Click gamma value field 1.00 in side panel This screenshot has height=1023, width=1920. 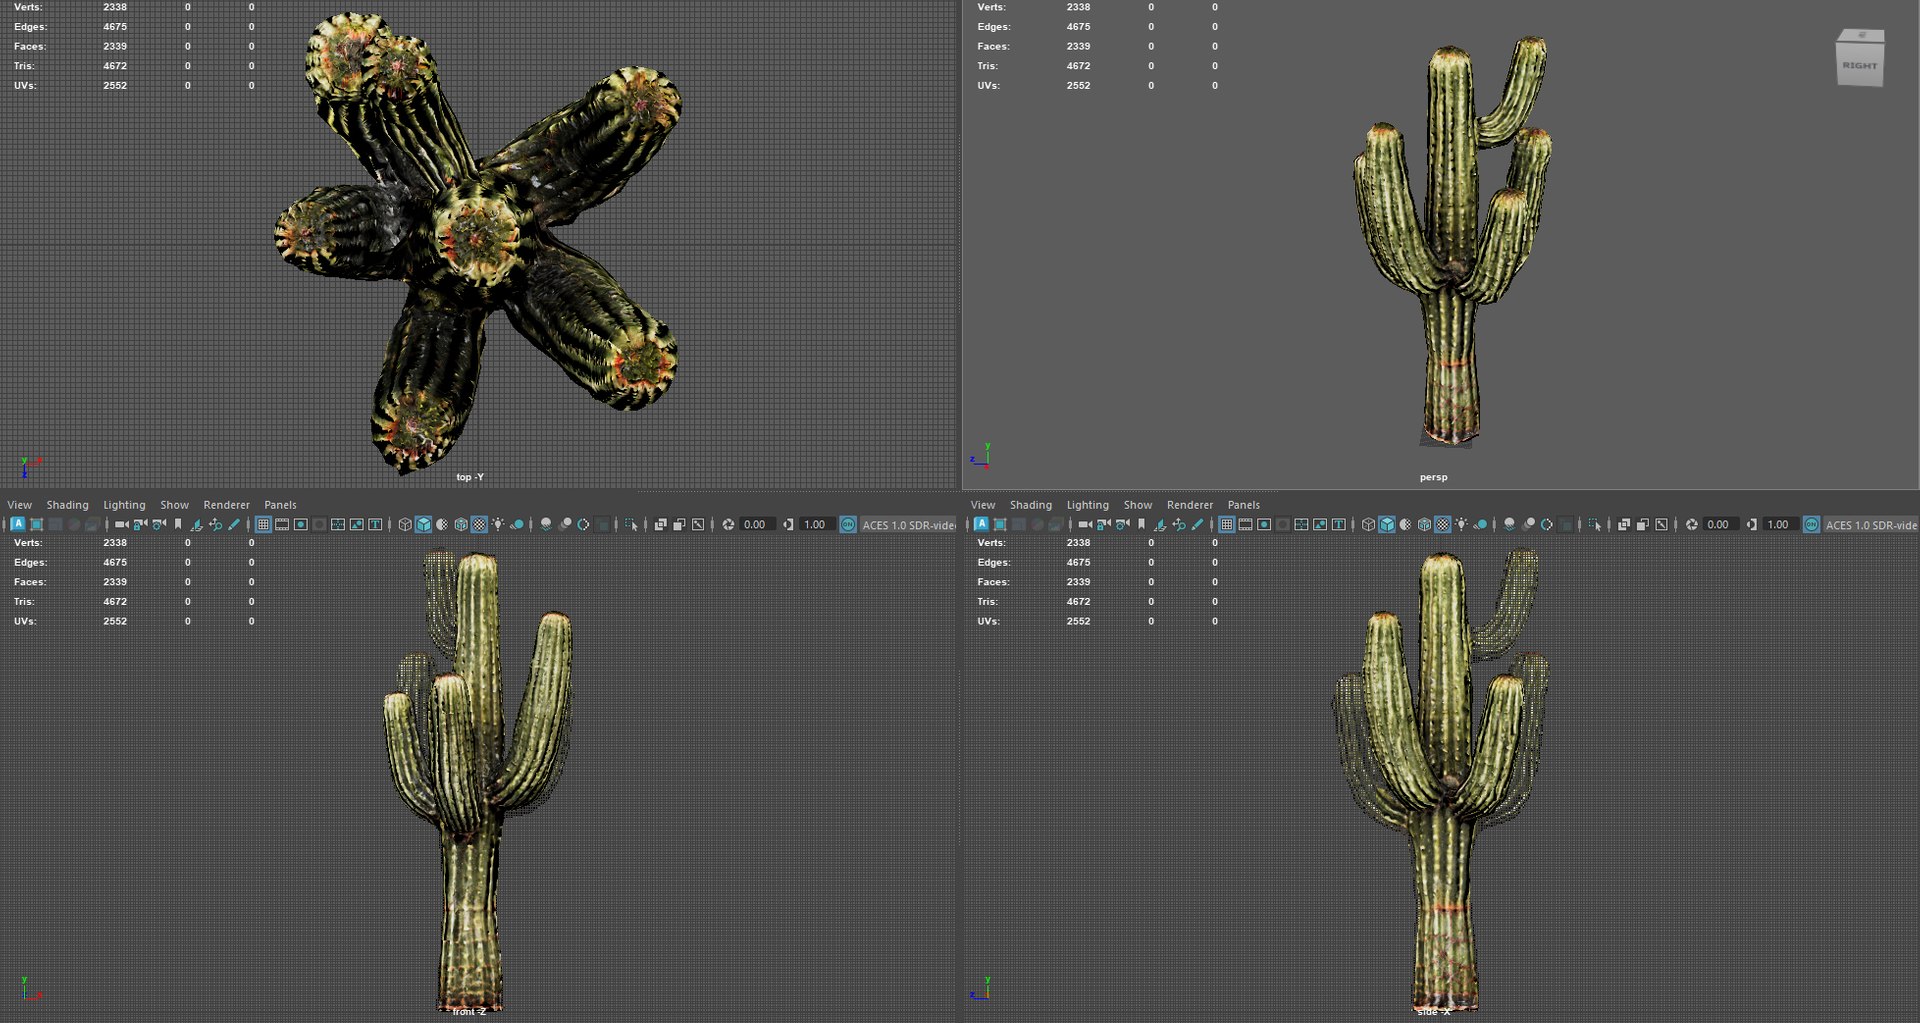tap(1779, 524)
